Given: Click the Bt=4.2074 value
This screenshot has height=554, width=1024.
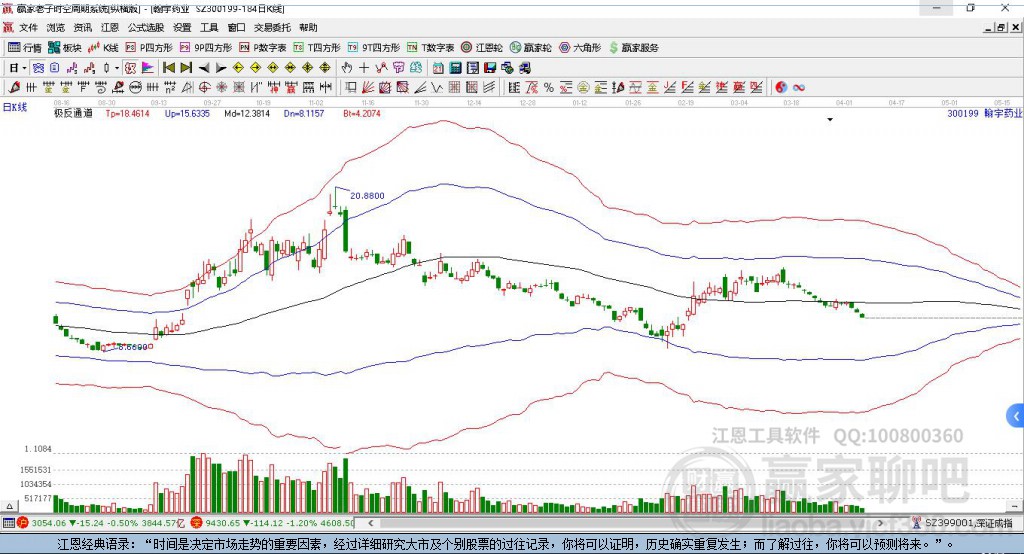Looking at the screenshot, I should pos(362,113).
